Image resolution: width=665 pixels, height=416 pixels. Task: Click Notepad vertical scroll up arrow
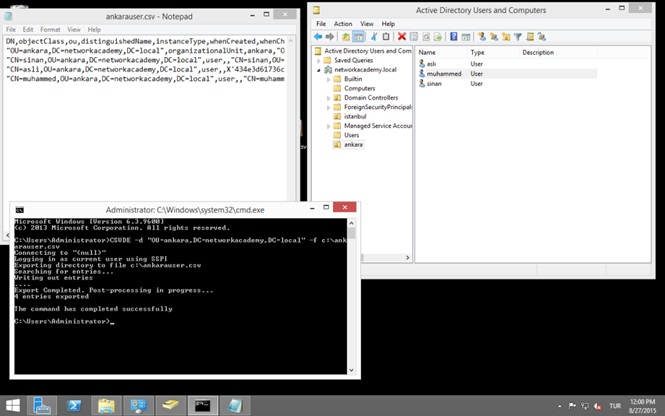coord(291,41)
